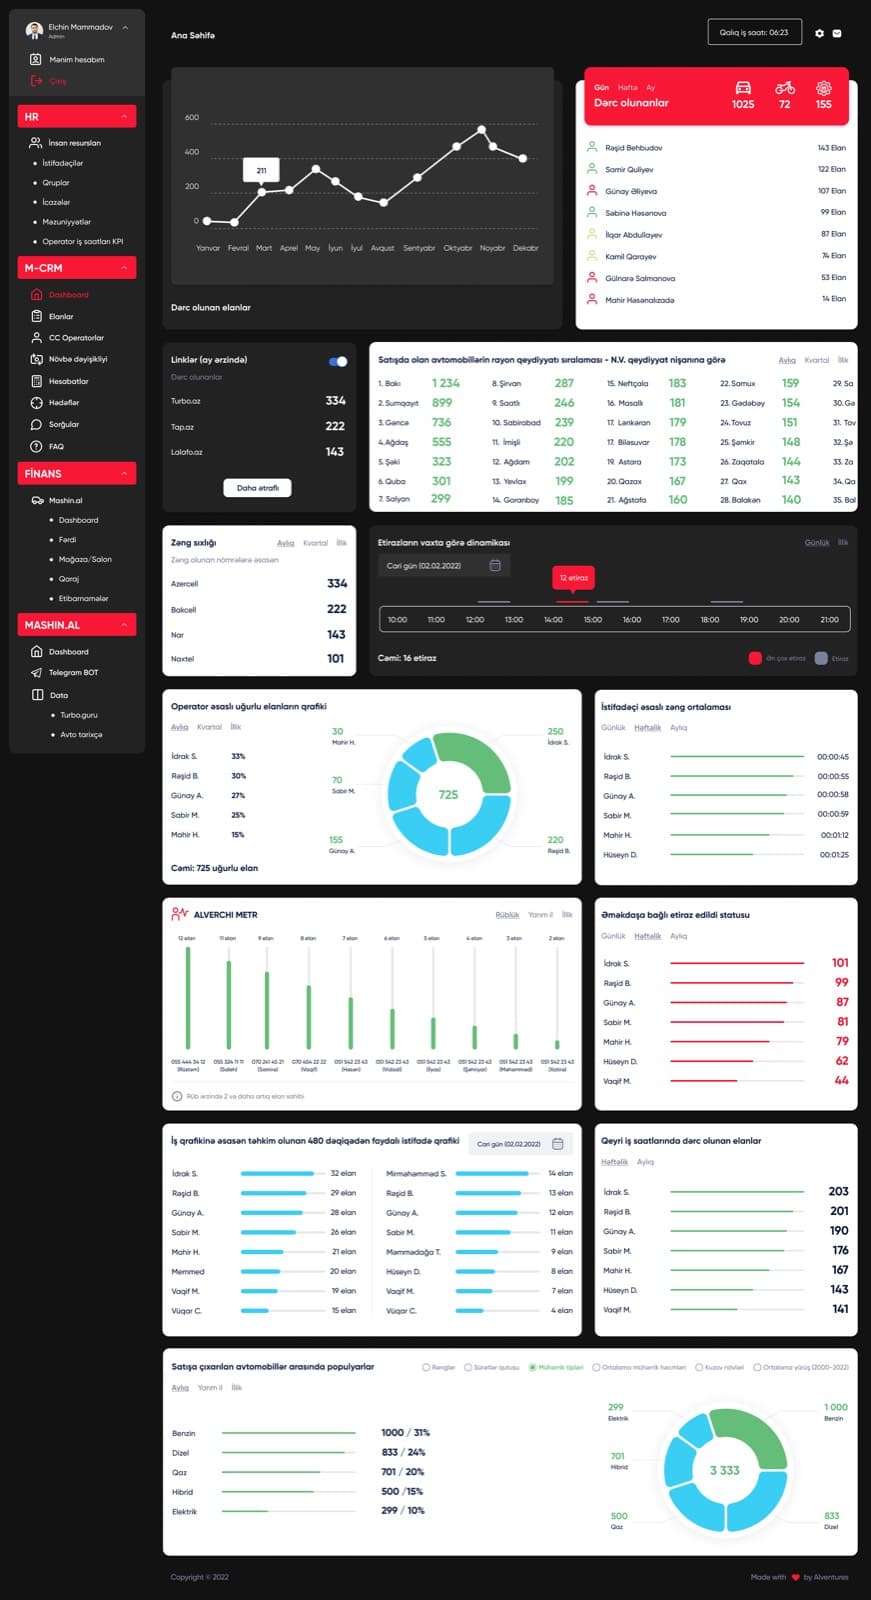The height and width of the screenshot is (1600, 871).
Task: Select Kvartal tab in Zəng sıxlığı card
Action: point(315,543)
